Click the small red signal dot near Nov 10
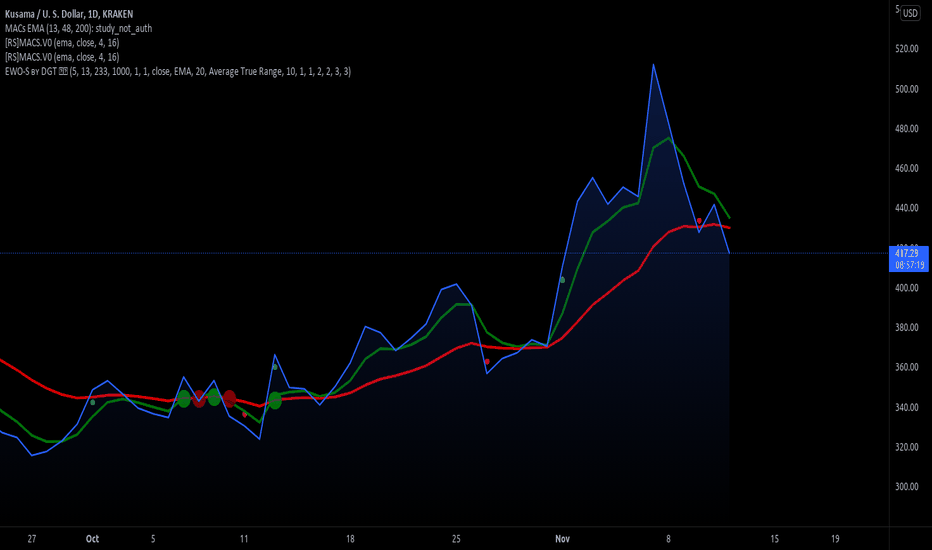Viewport: 932px width, 550px height. pos(699,221)
